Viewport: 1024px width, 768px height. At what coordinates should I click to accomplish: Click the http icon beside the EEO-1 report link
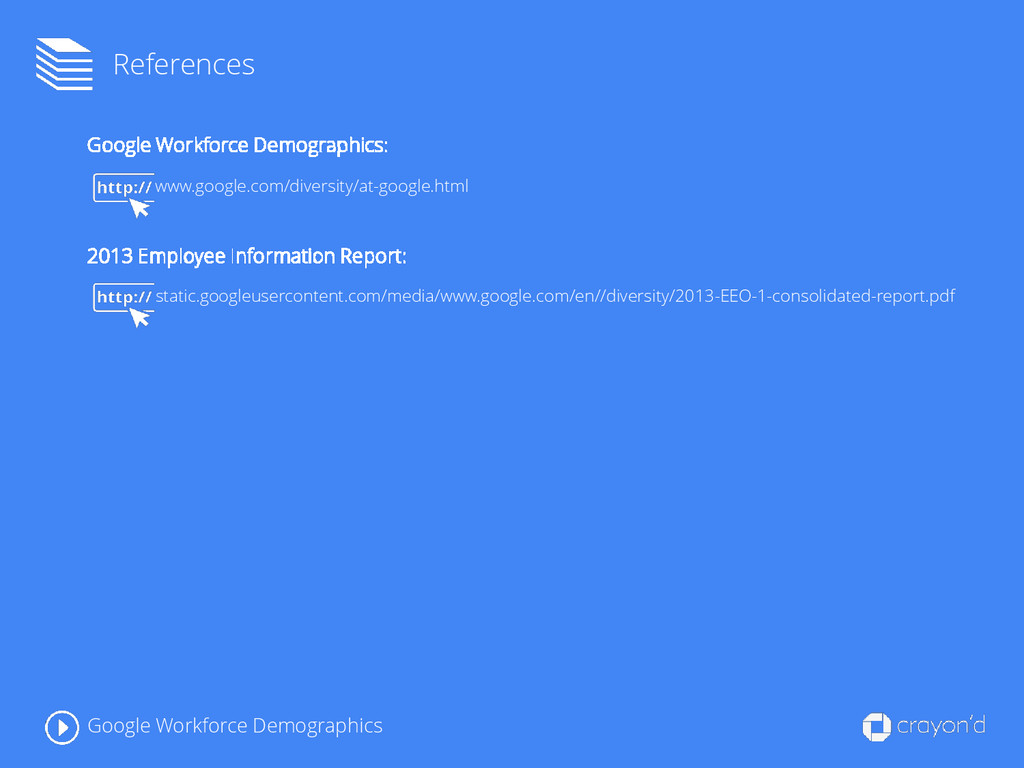[x=124, y=305]
